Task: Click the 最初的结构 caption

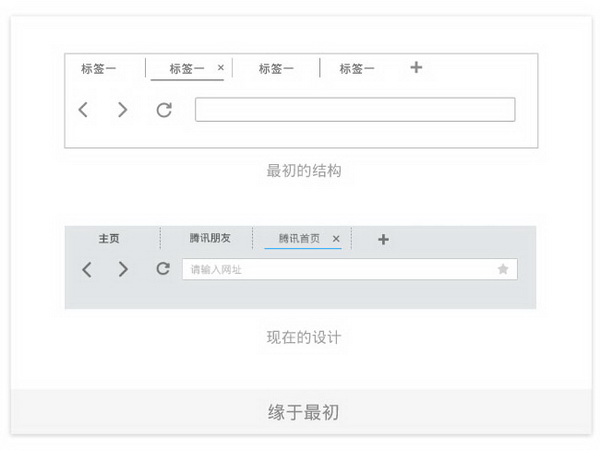Action: click(x=304, y=171)
